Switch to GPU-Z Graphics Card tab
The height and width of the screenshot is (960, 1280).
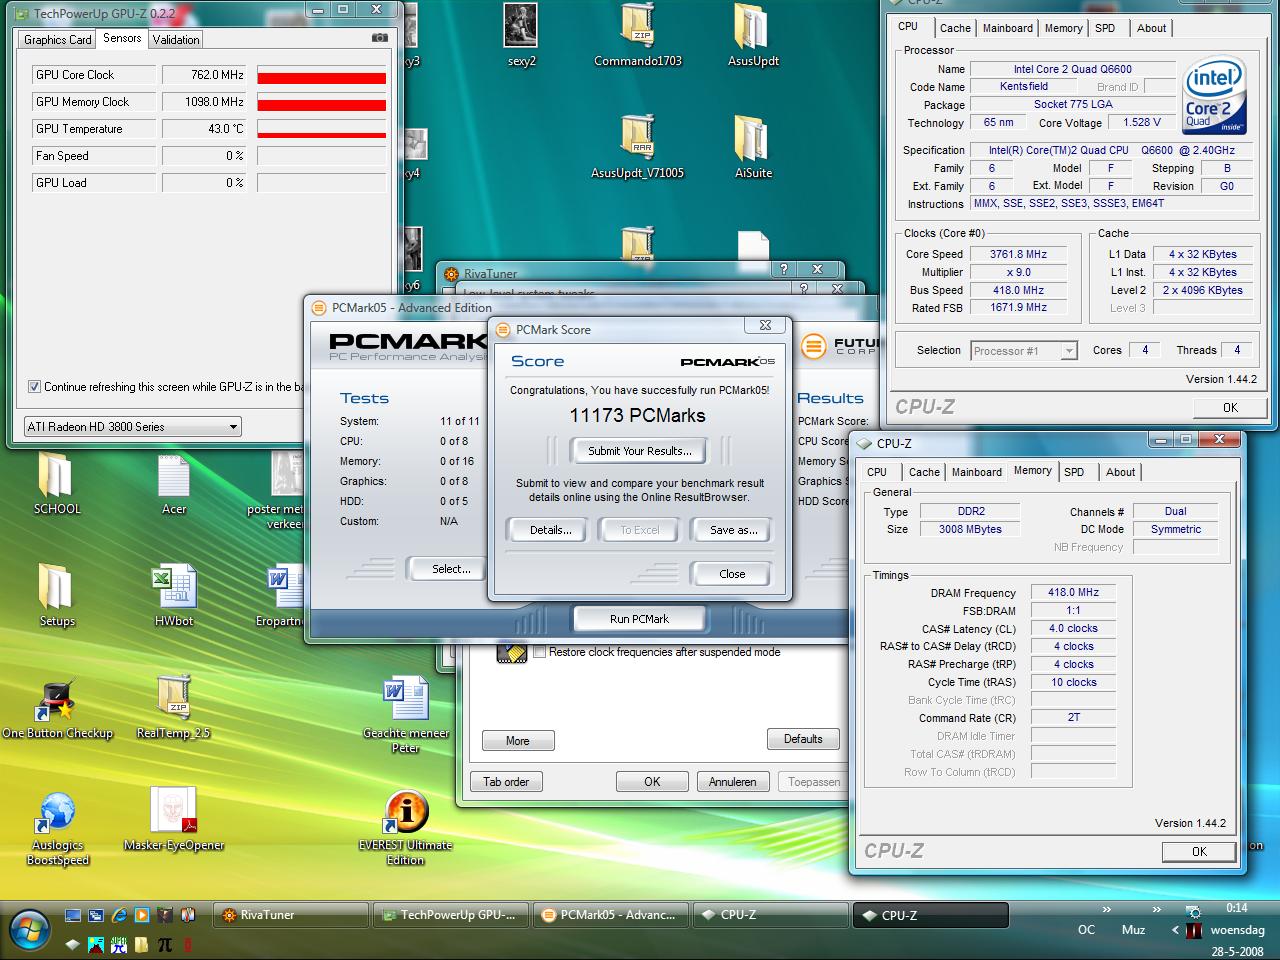pos(57,39)
